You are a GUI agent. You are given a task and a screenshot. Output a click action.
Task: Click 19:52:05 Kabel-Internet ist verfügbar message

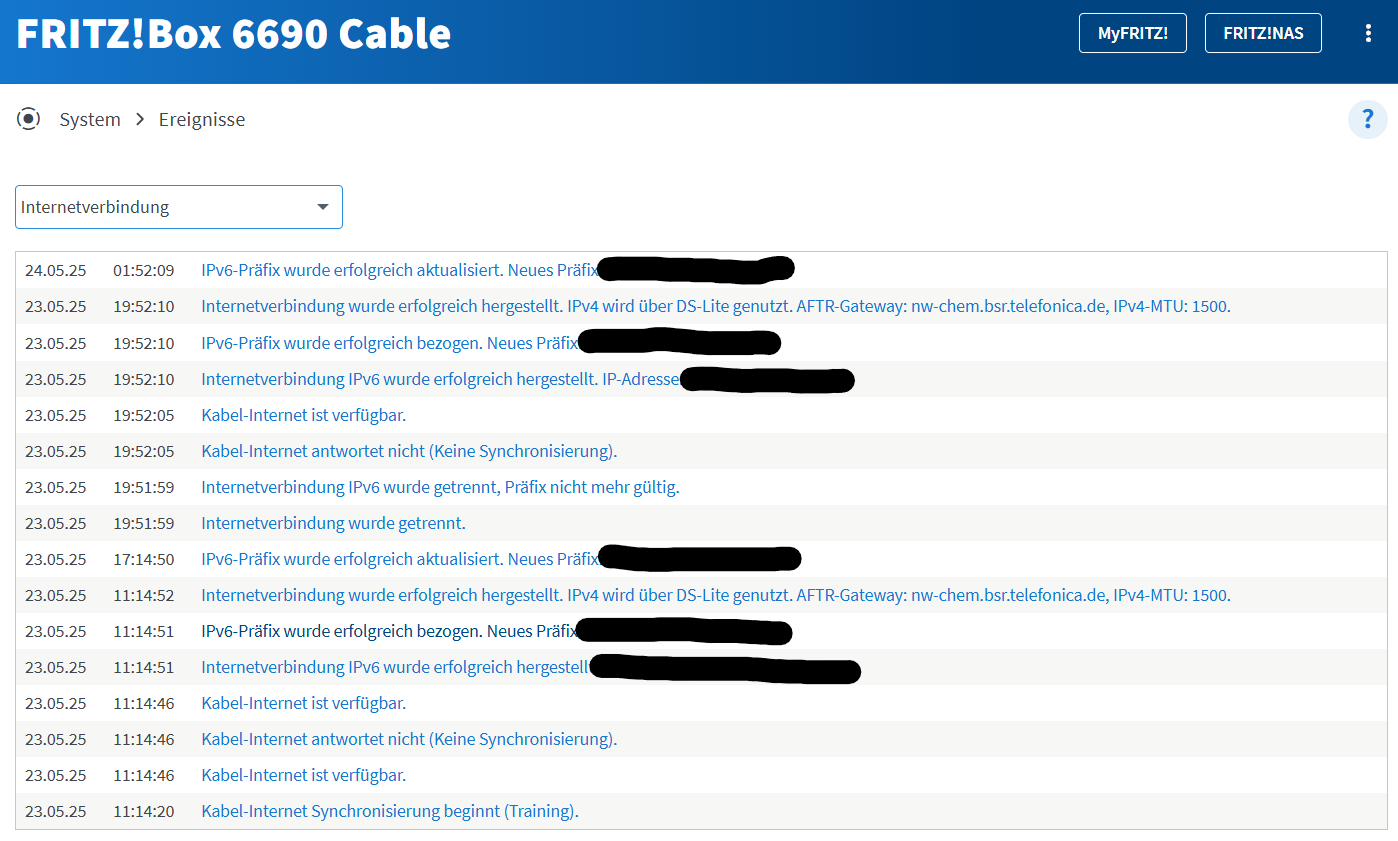pyautogui.click(x=304, y=415)
